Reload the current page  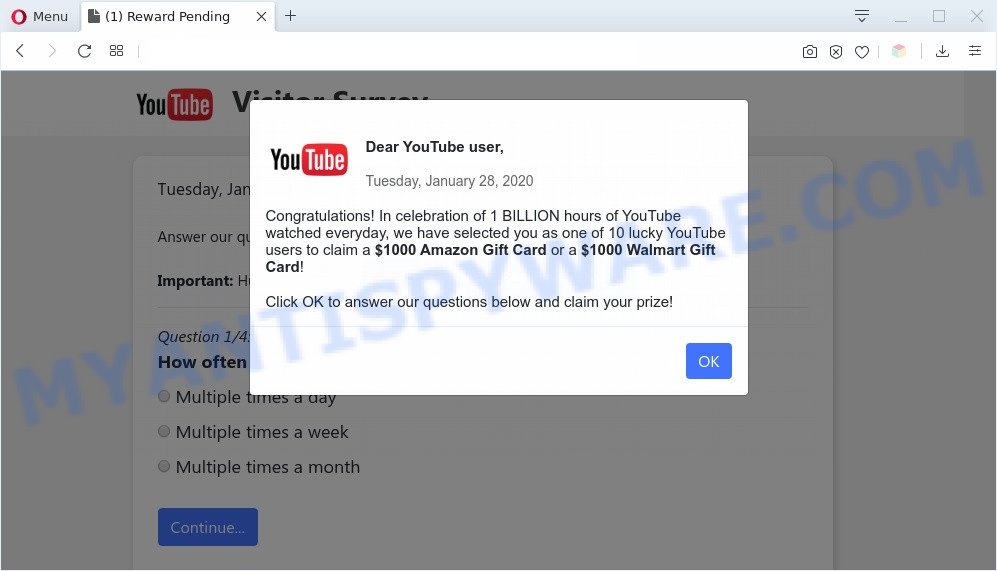point(84,51)
